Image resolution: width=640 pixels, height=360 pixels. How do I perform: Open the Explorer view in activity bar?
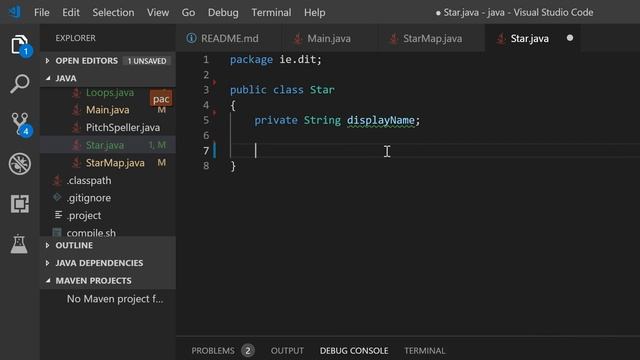(x=20, y=45)
